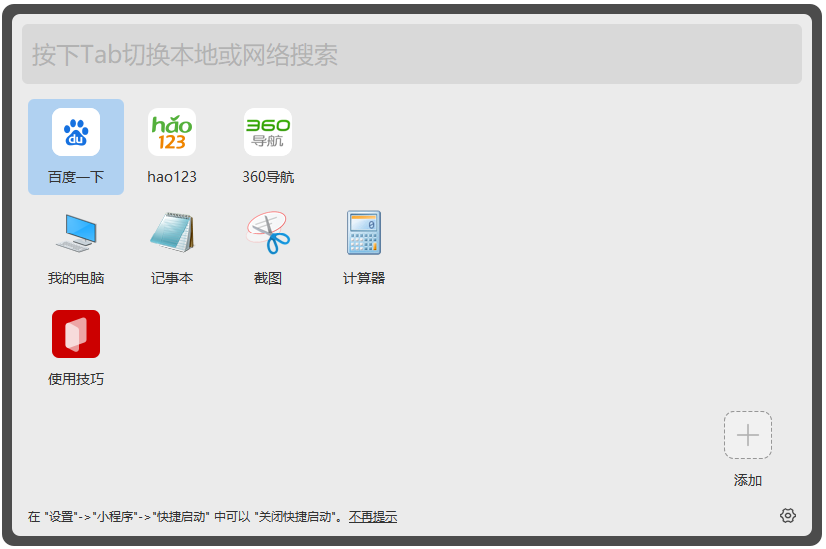Click the 添加 label text

click(748, 481)
